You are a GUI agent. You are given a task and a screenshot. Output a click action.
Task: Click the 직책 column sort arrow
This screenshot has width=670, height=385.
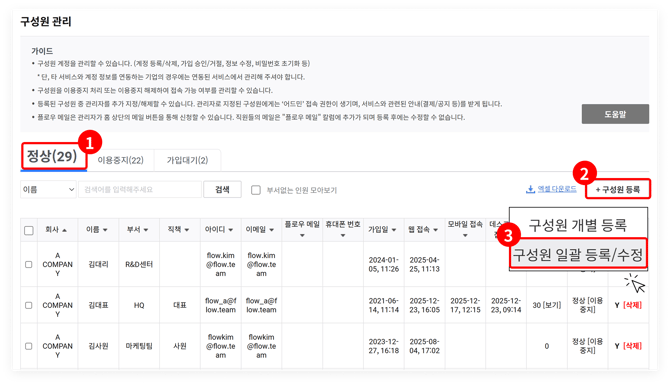(187, 230)
